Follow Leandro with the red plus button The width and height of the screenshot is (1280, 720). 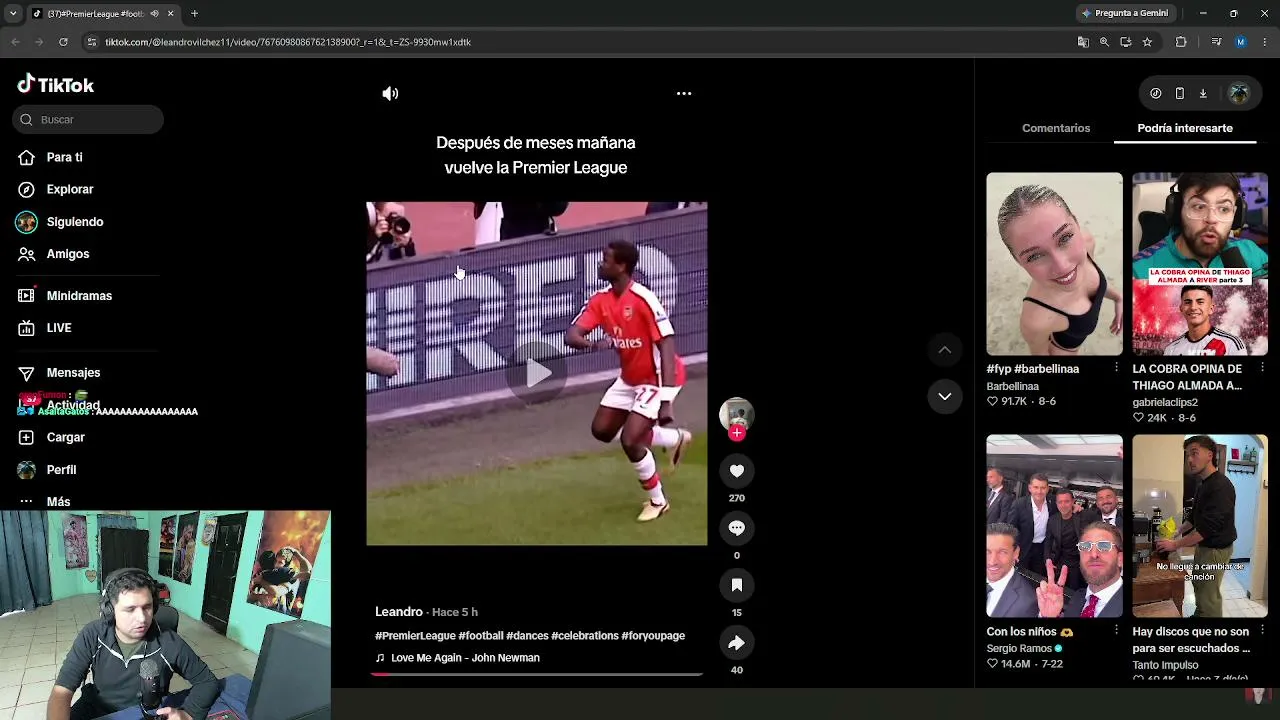pos(737,433)
